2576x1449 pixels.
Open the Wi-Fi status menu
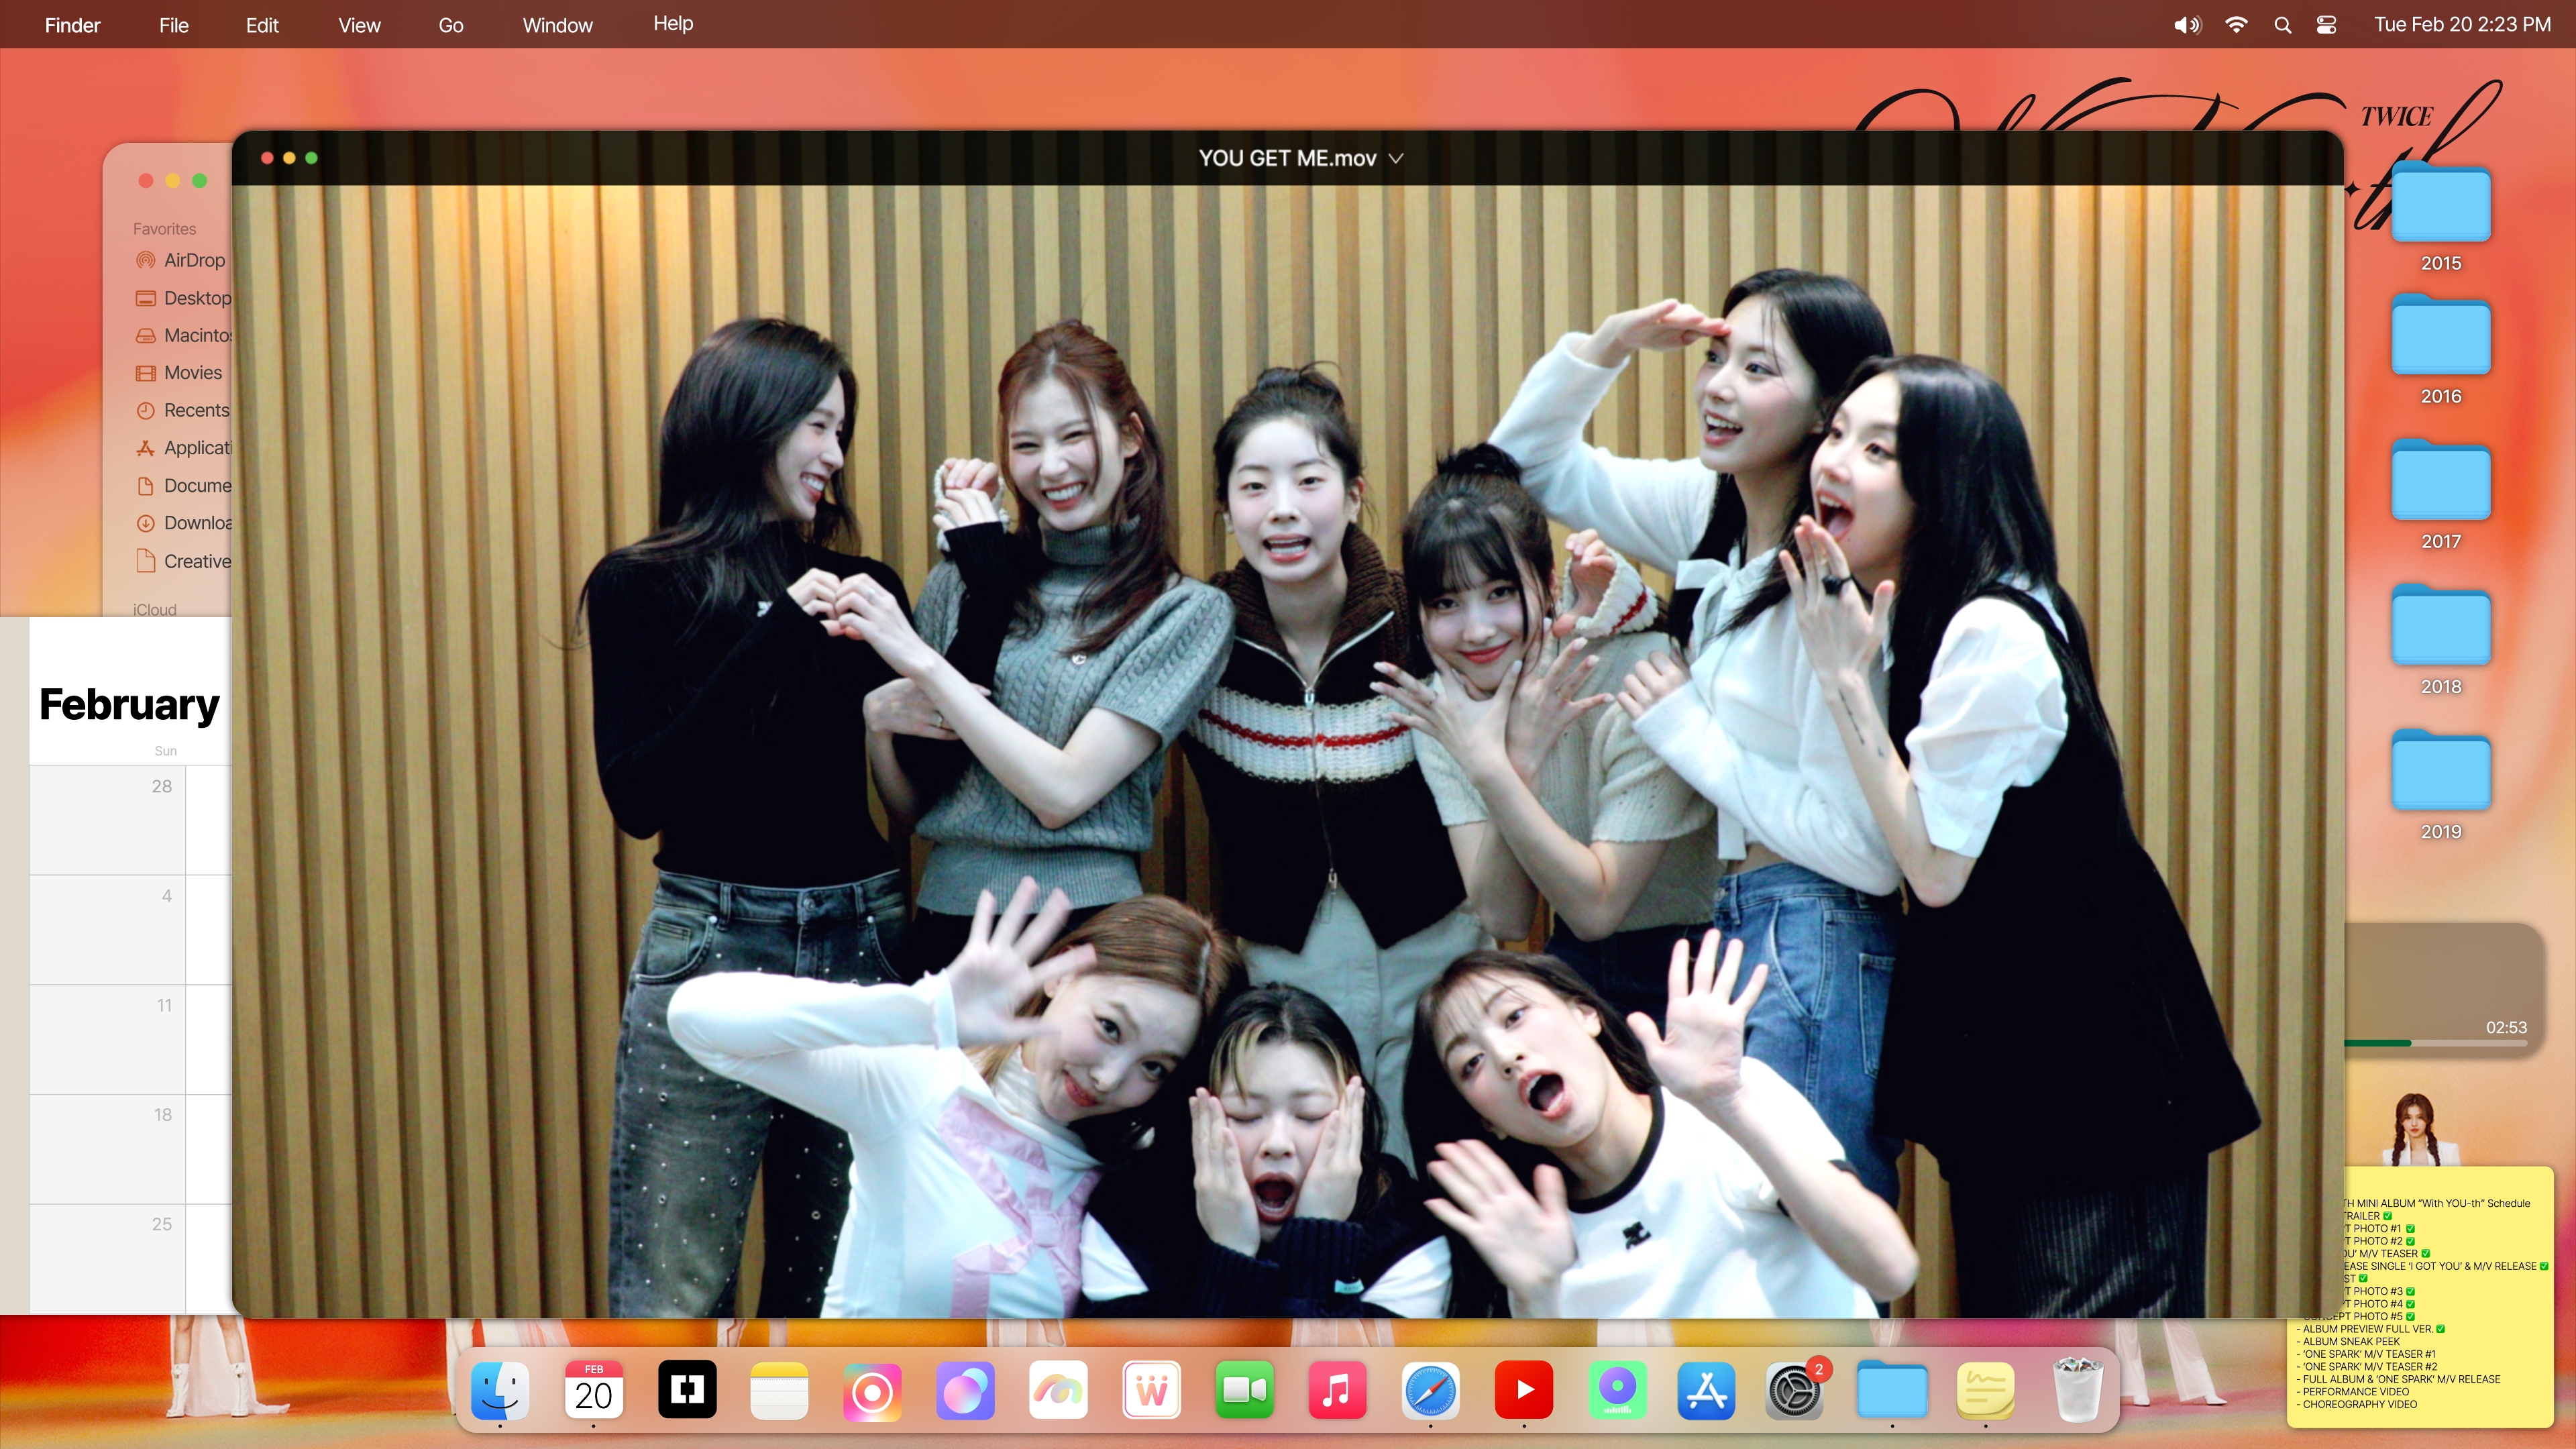tap(2236, 25)
